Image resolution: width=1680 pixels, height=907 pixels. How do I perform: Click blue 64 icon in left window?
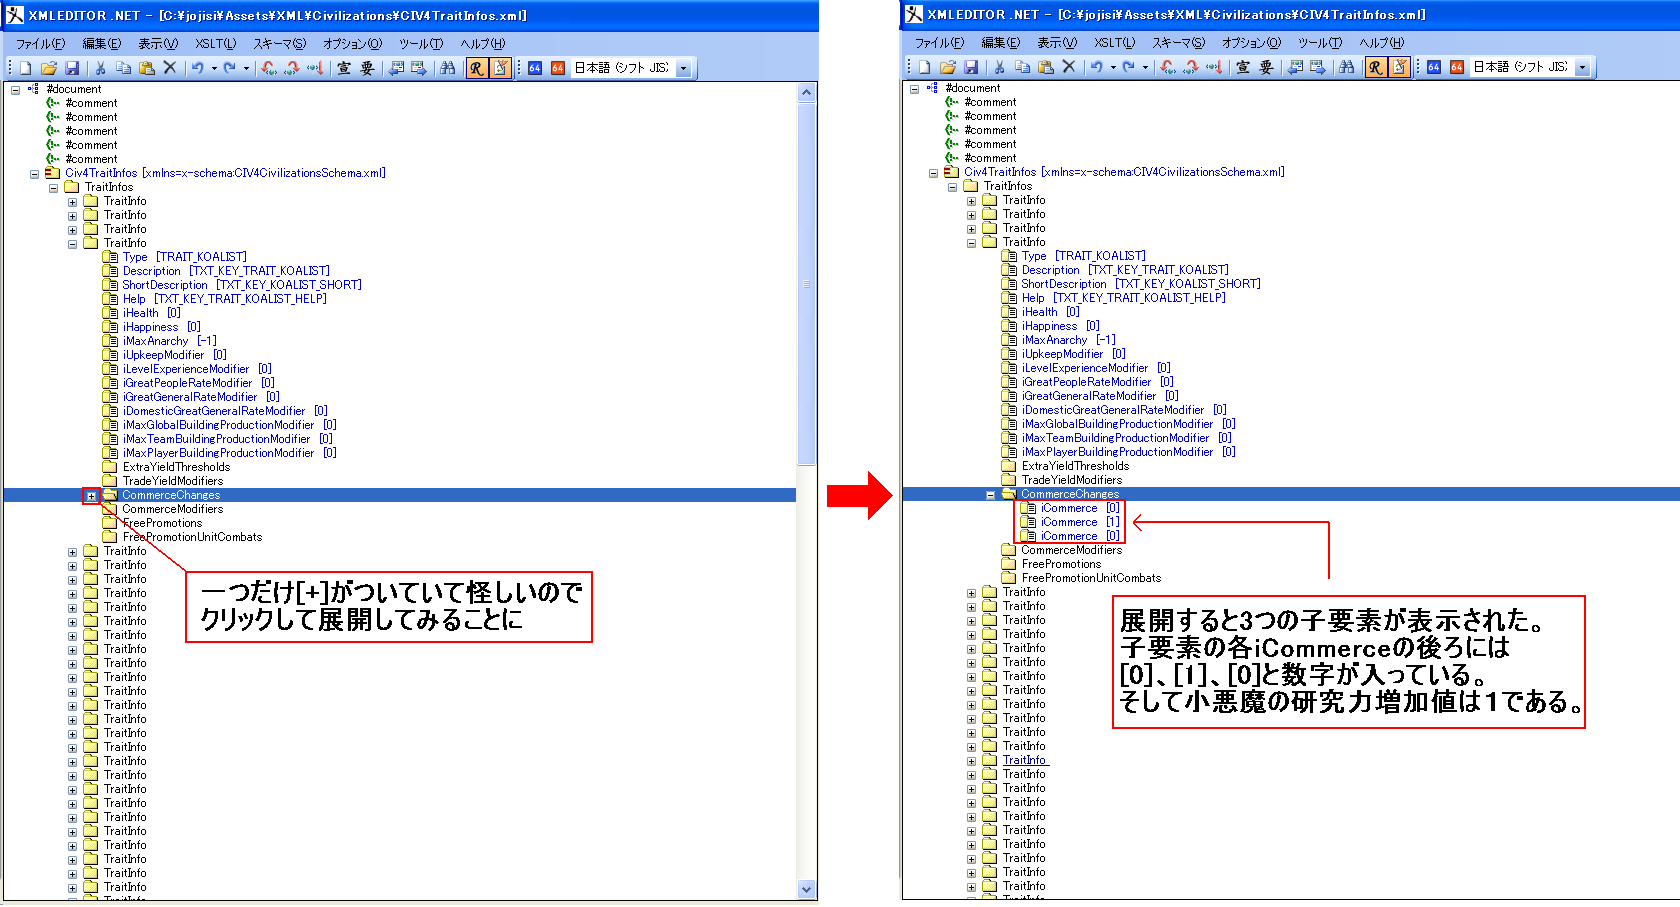[x=535, y=68]
